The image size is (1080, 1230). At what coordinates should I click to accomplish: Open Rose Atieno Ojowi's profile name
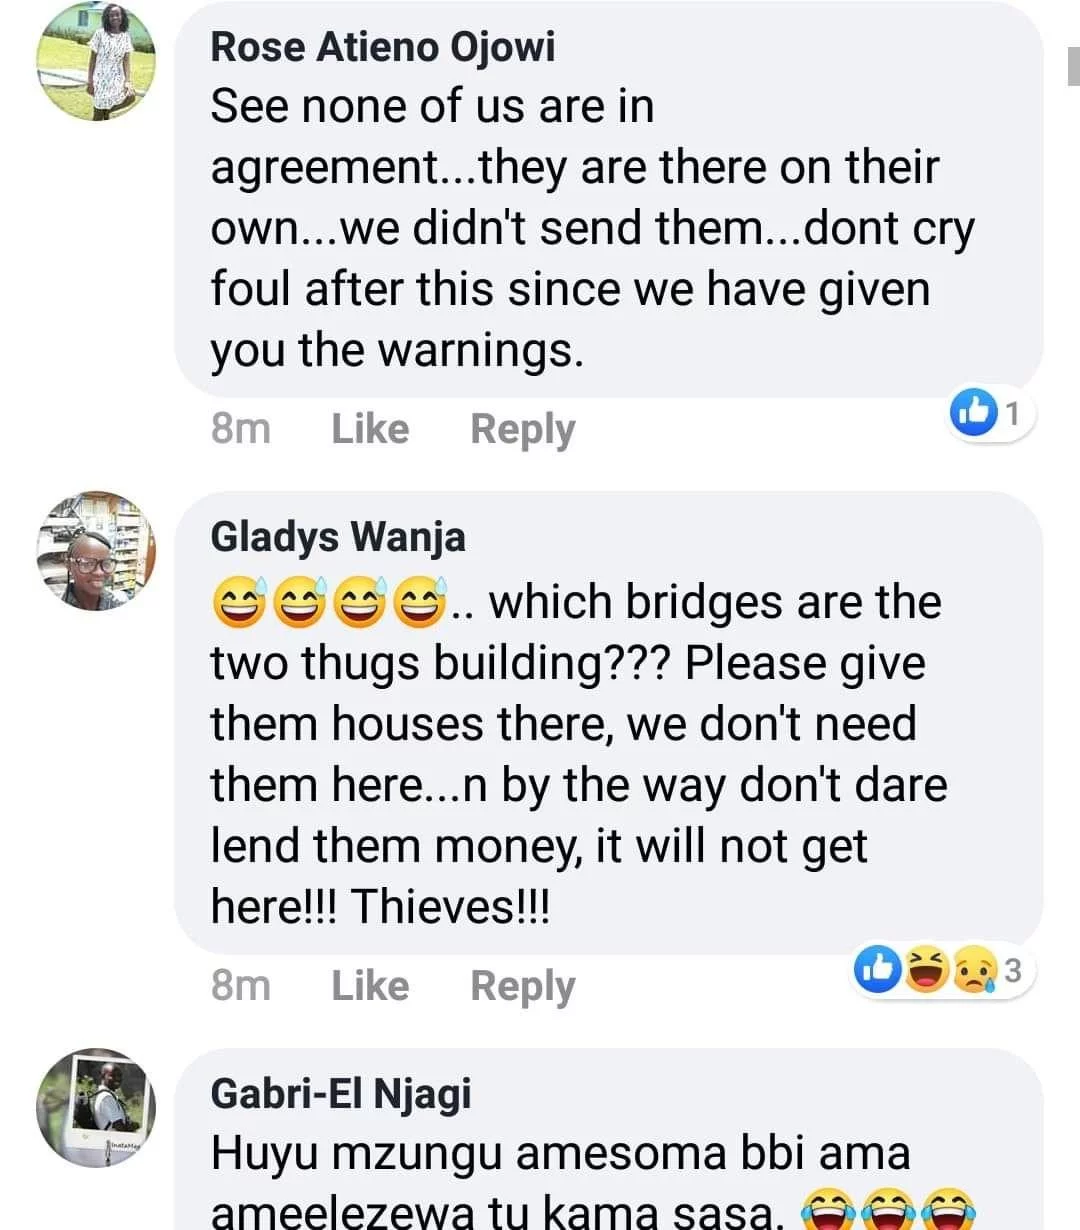(382, 47)
